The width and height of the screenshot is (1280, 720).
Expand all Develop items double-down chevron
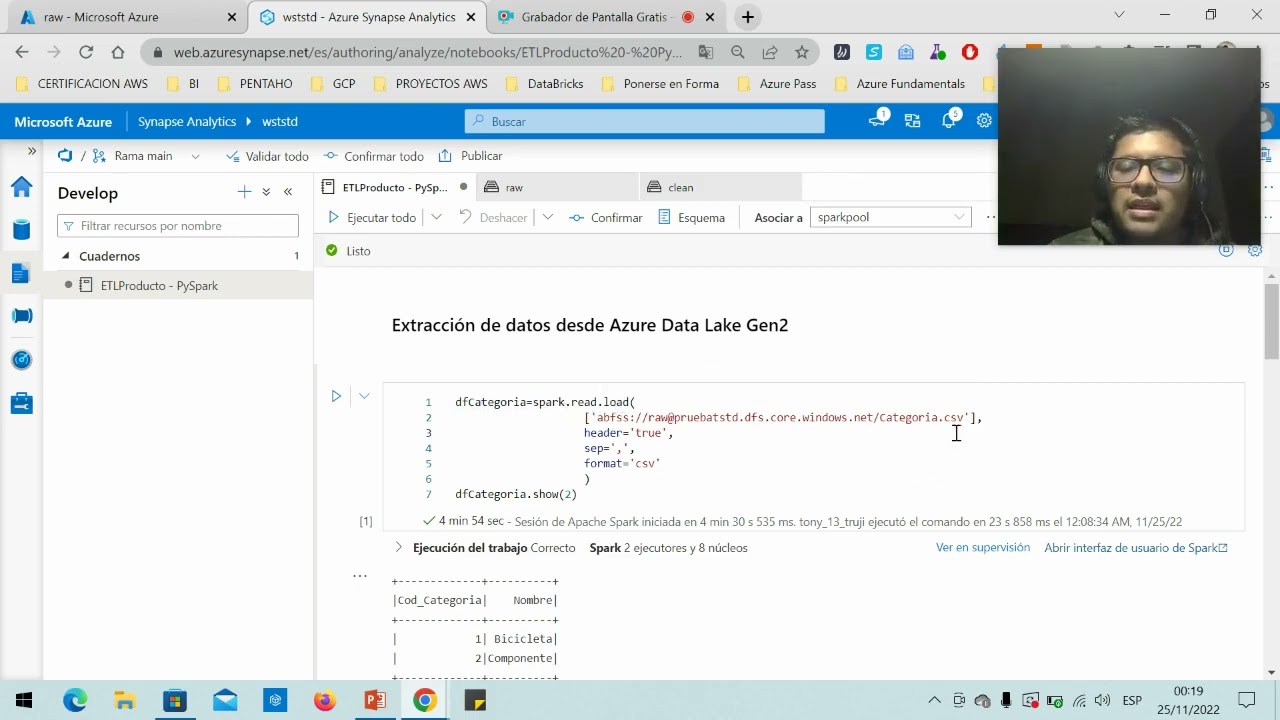266,192
